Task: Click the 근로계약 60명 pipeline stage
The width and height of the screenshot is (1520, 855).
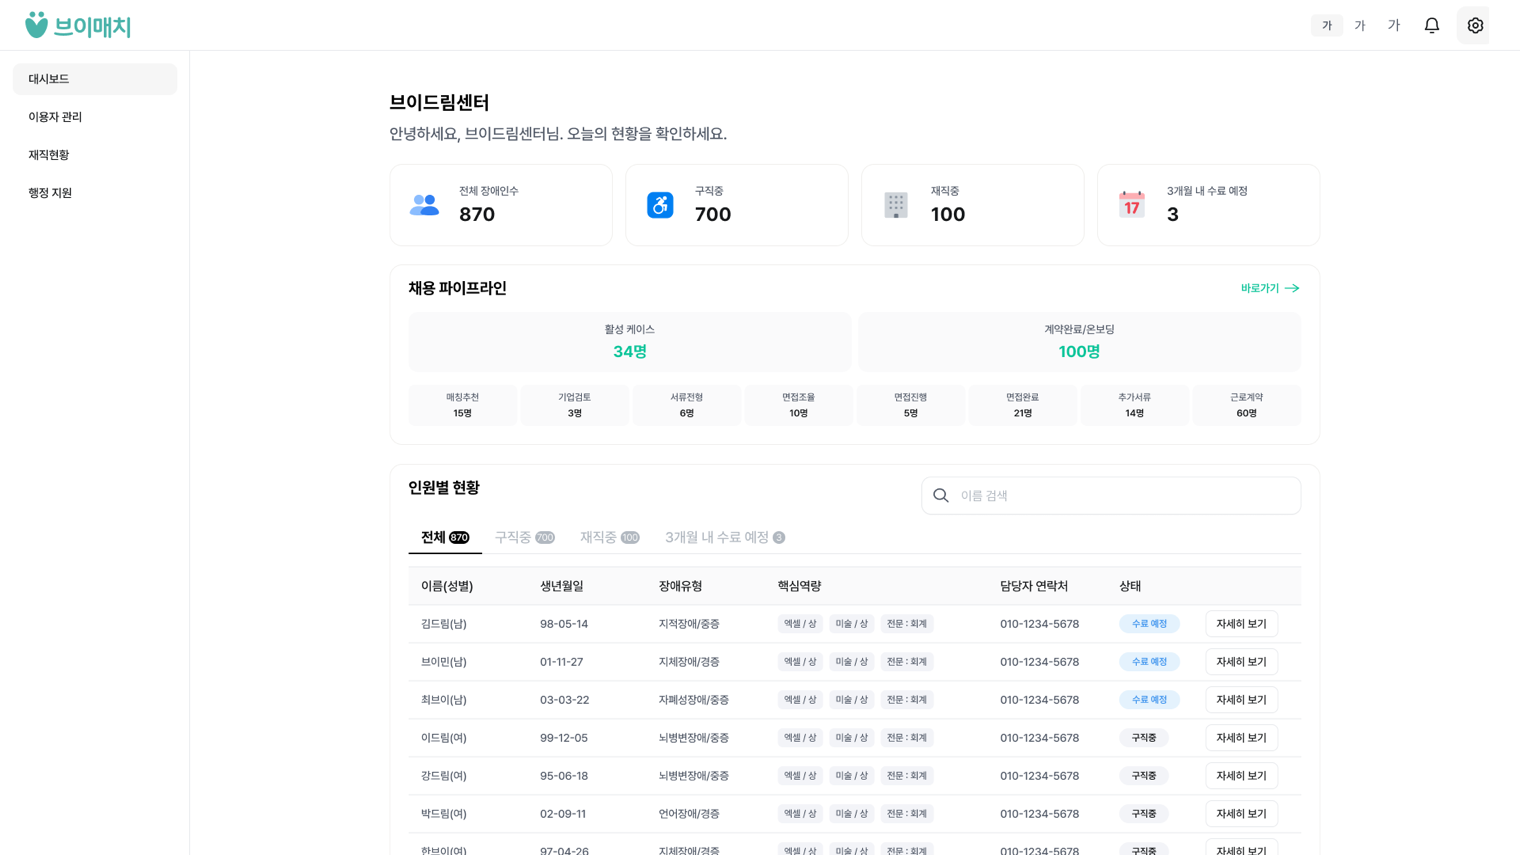Action: click(1246, 405)
